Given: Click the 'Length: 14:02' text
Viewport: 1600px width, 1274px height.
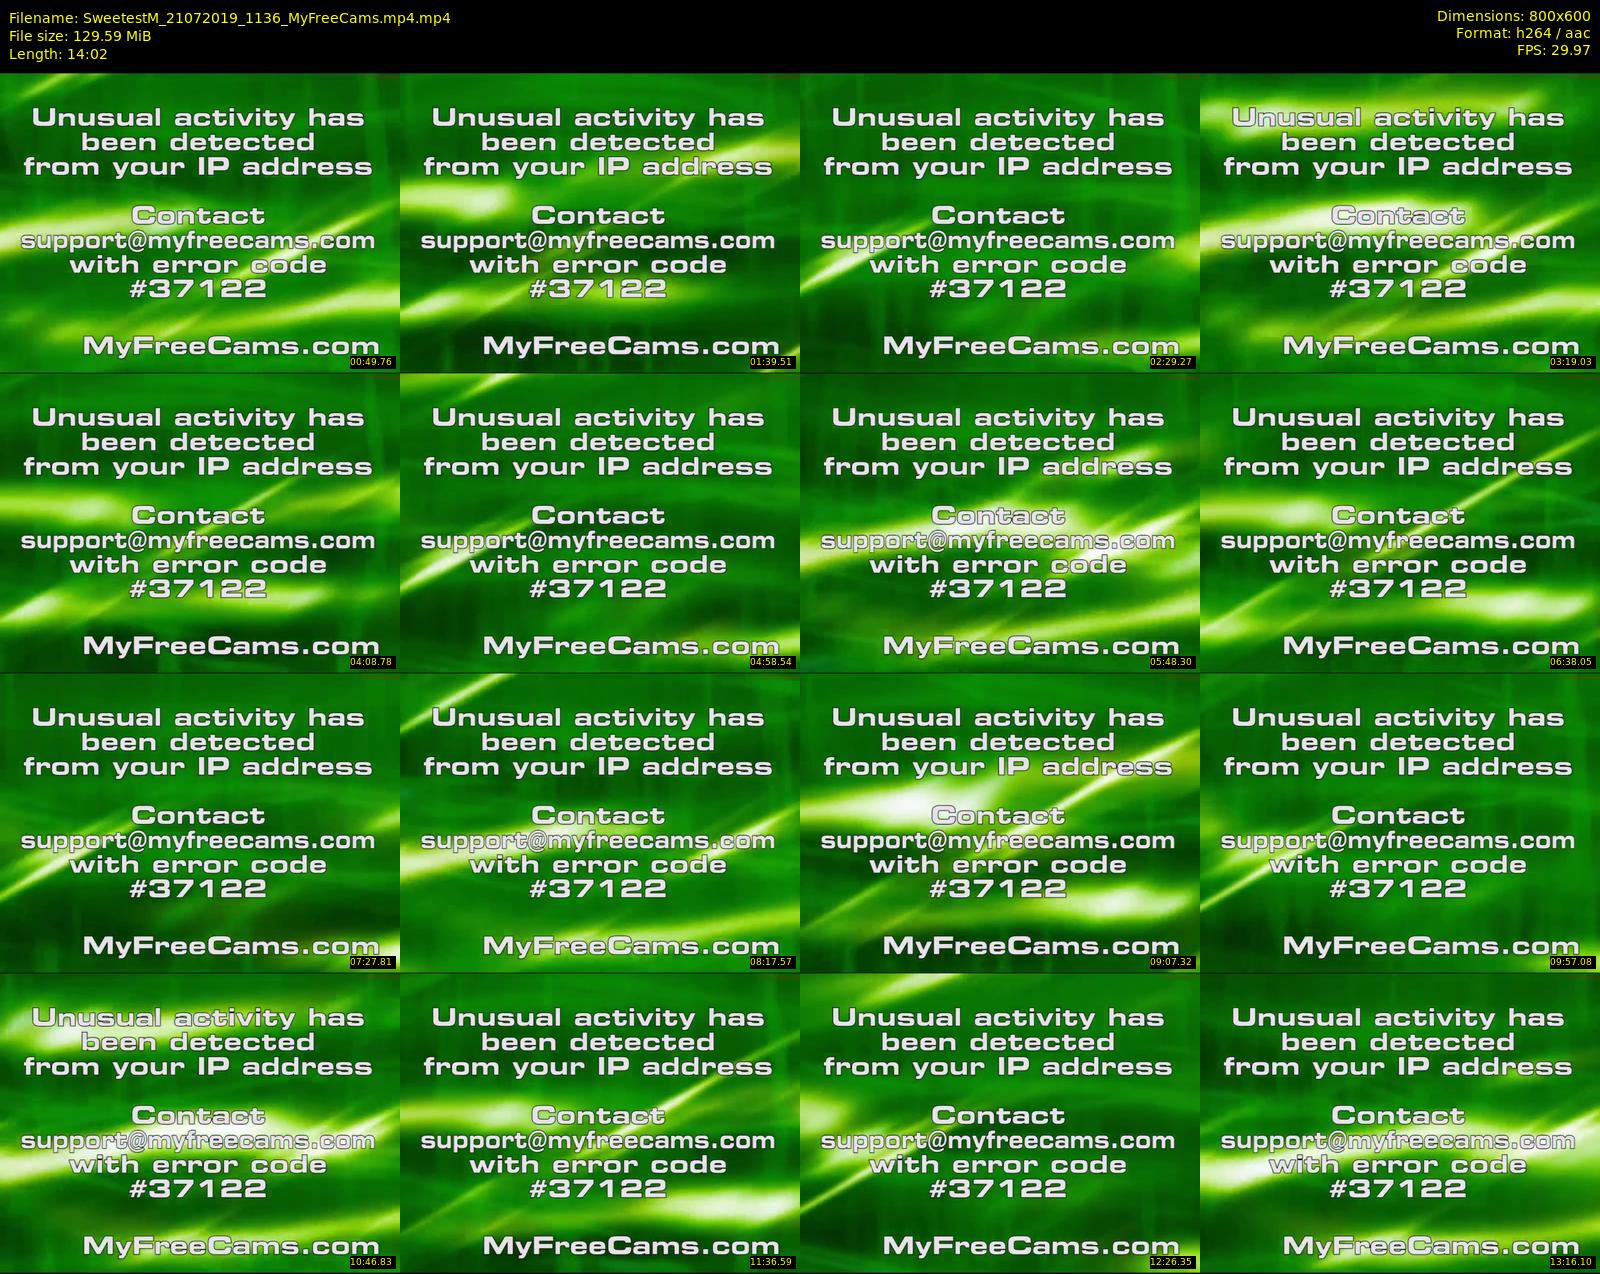Looking at the screenshot, I should pos(58,54).
